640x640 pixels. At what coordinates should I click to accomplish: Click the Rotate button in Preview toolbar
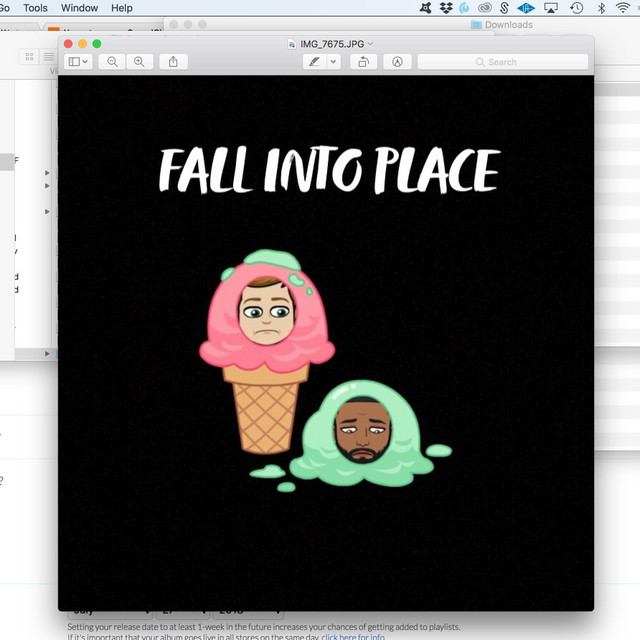coord(363,62)
